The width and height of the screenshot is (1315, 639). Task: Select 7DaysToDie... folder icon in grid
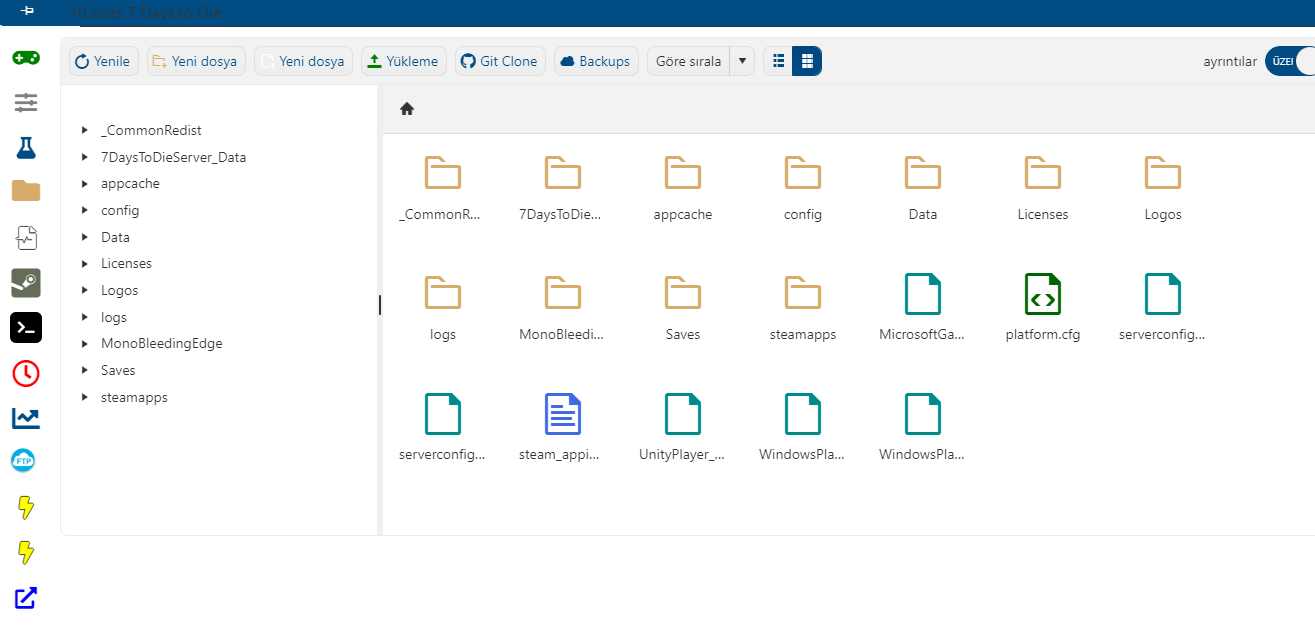[563, 173]
